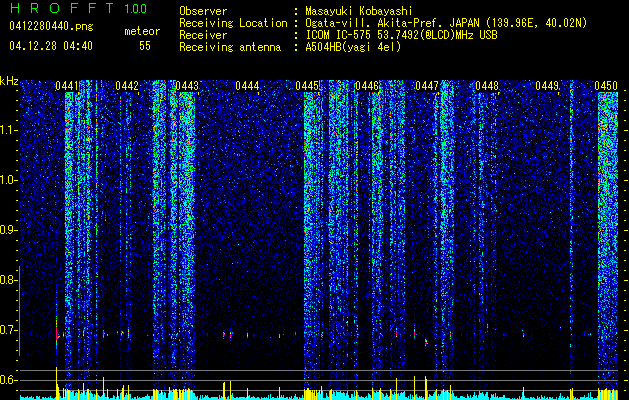Click the time marker 0449

547,86
